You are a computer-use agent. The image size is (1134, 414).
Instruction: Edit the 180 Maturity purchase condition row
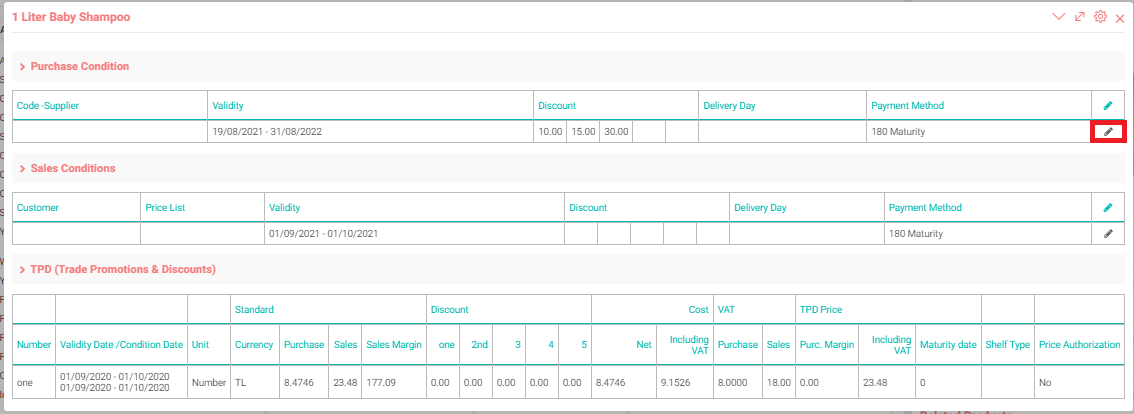(1107, 131)
